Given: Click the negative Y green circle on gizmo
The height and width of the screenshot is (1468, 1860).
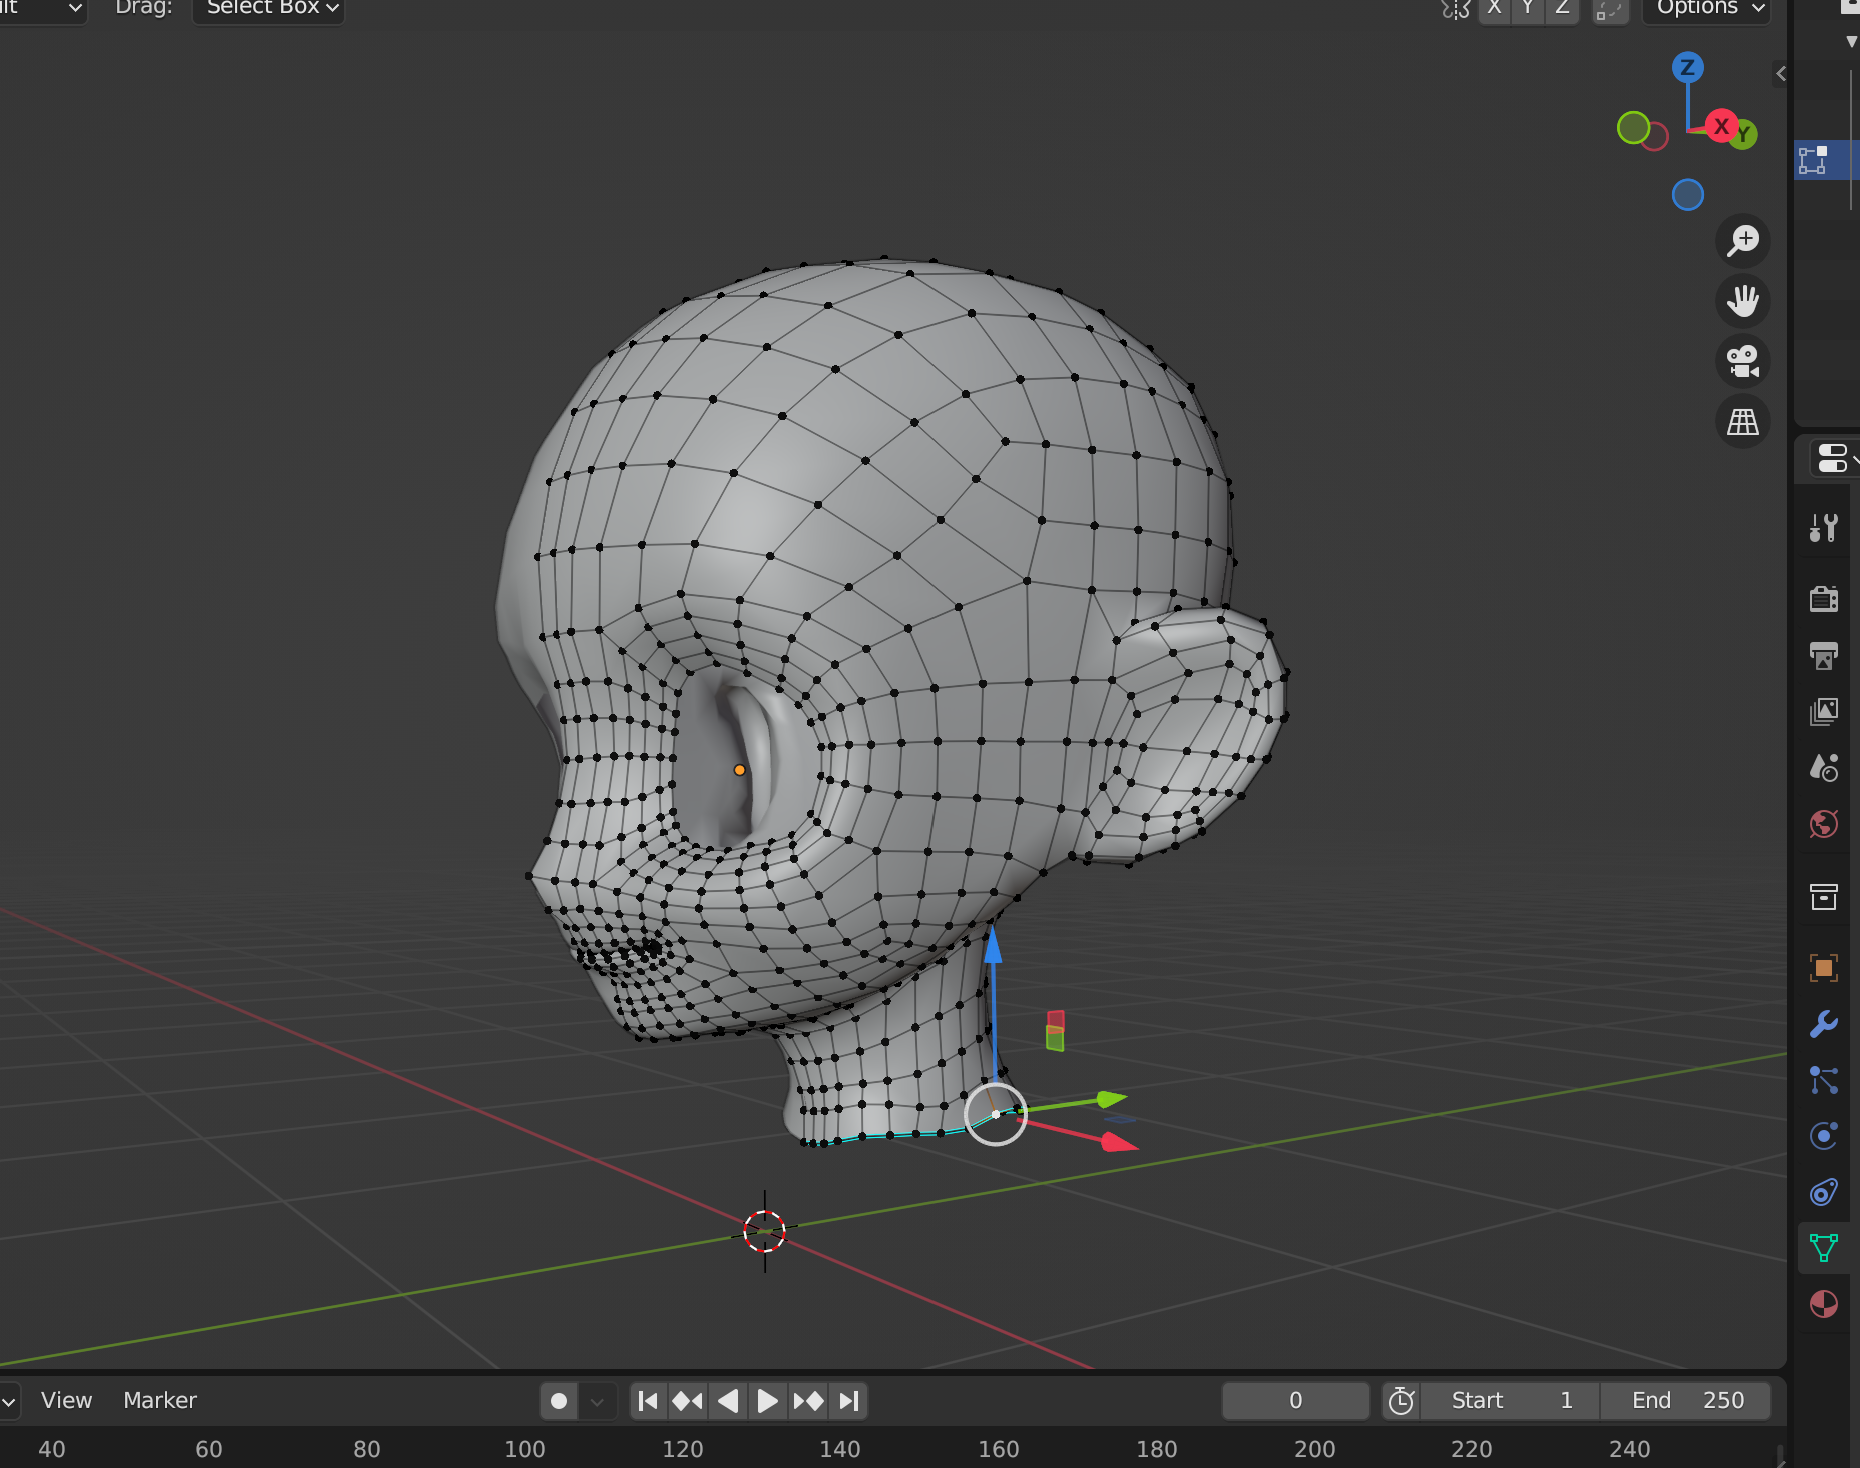Looking at the screenshot, I should click(x=1633, y=127).
